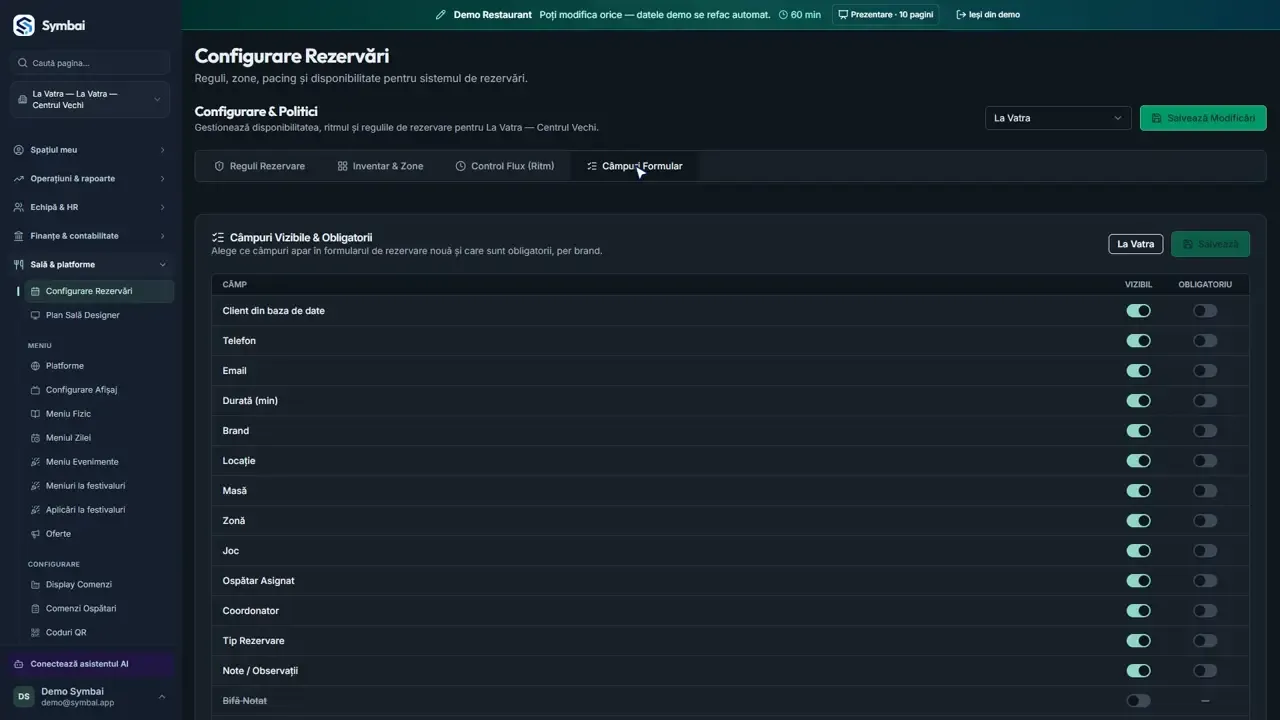Expand the La Vatra — Centrul Vechi location selector
Viewport: 1280px width, 720px height.
(x=90, y=100)
